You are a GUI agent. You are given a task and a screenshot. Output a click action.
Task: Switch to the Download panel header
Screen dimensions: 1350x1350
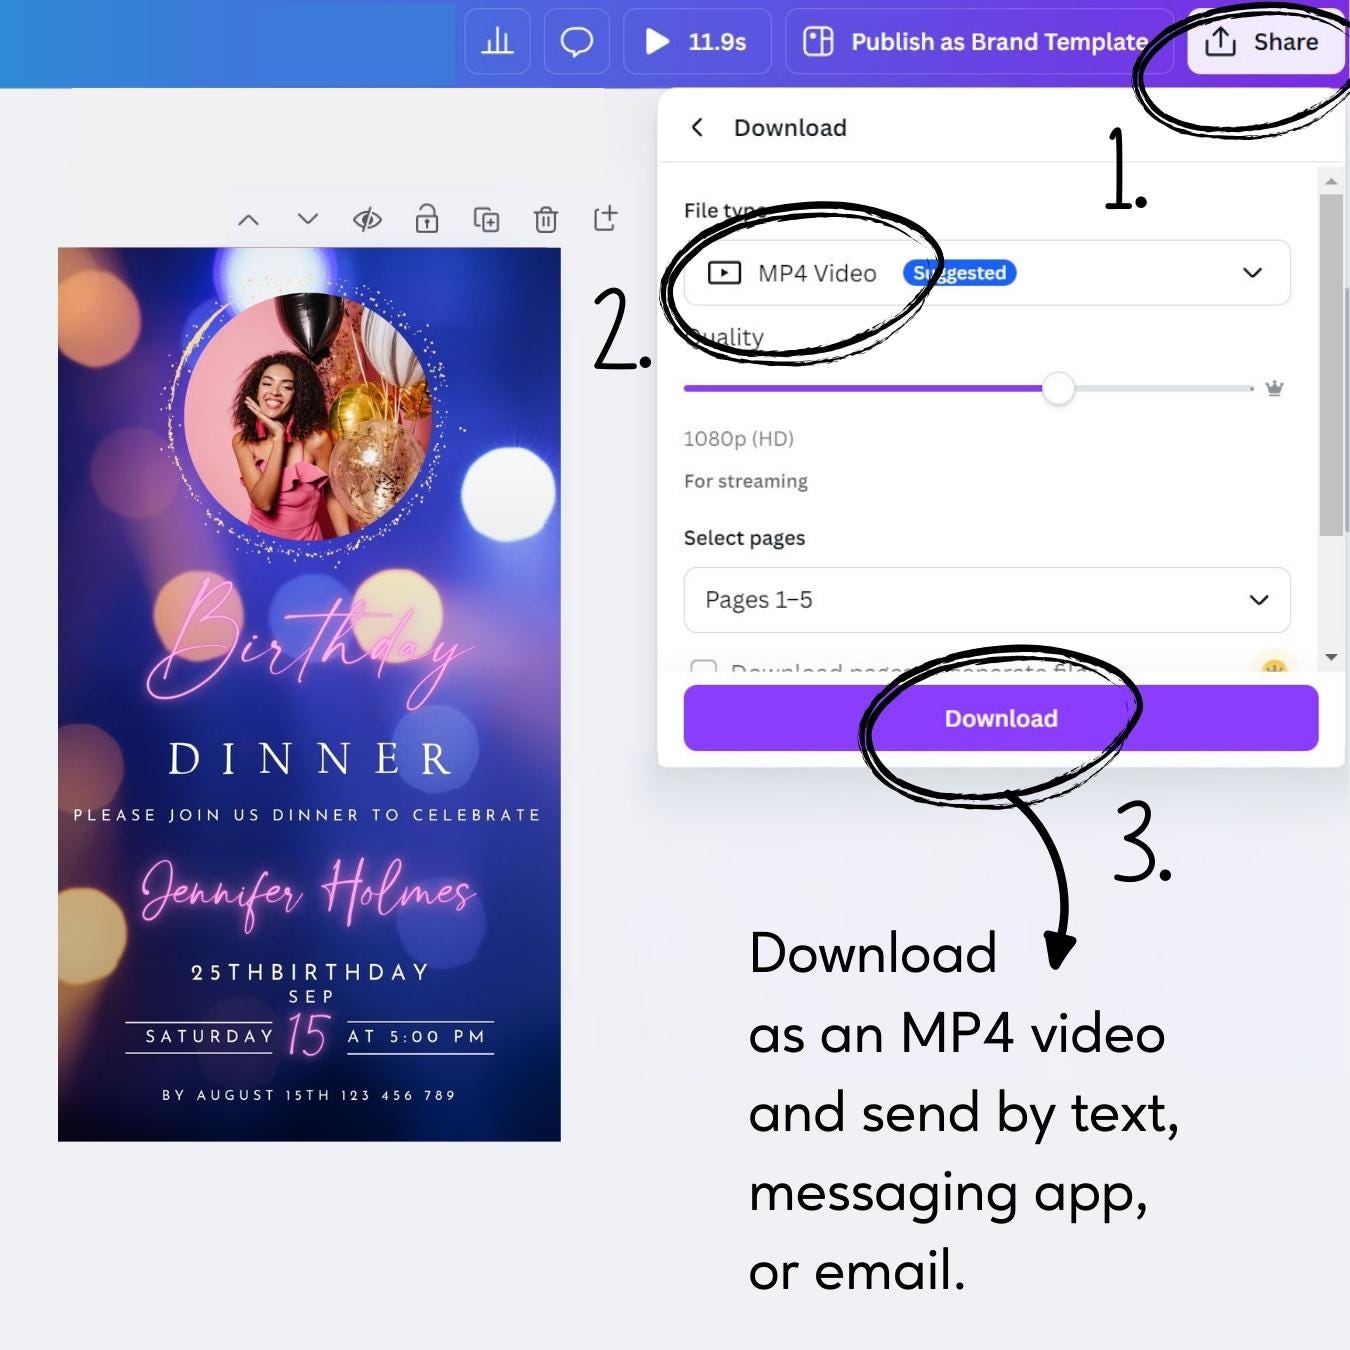(790, 128)
